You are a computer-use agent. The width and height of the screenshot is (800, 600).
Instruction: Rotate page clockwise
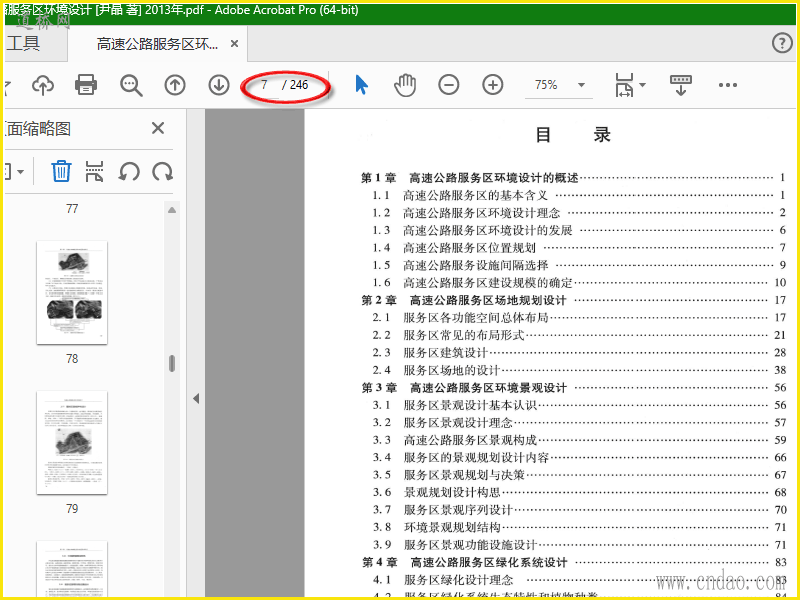click(163, 171)
